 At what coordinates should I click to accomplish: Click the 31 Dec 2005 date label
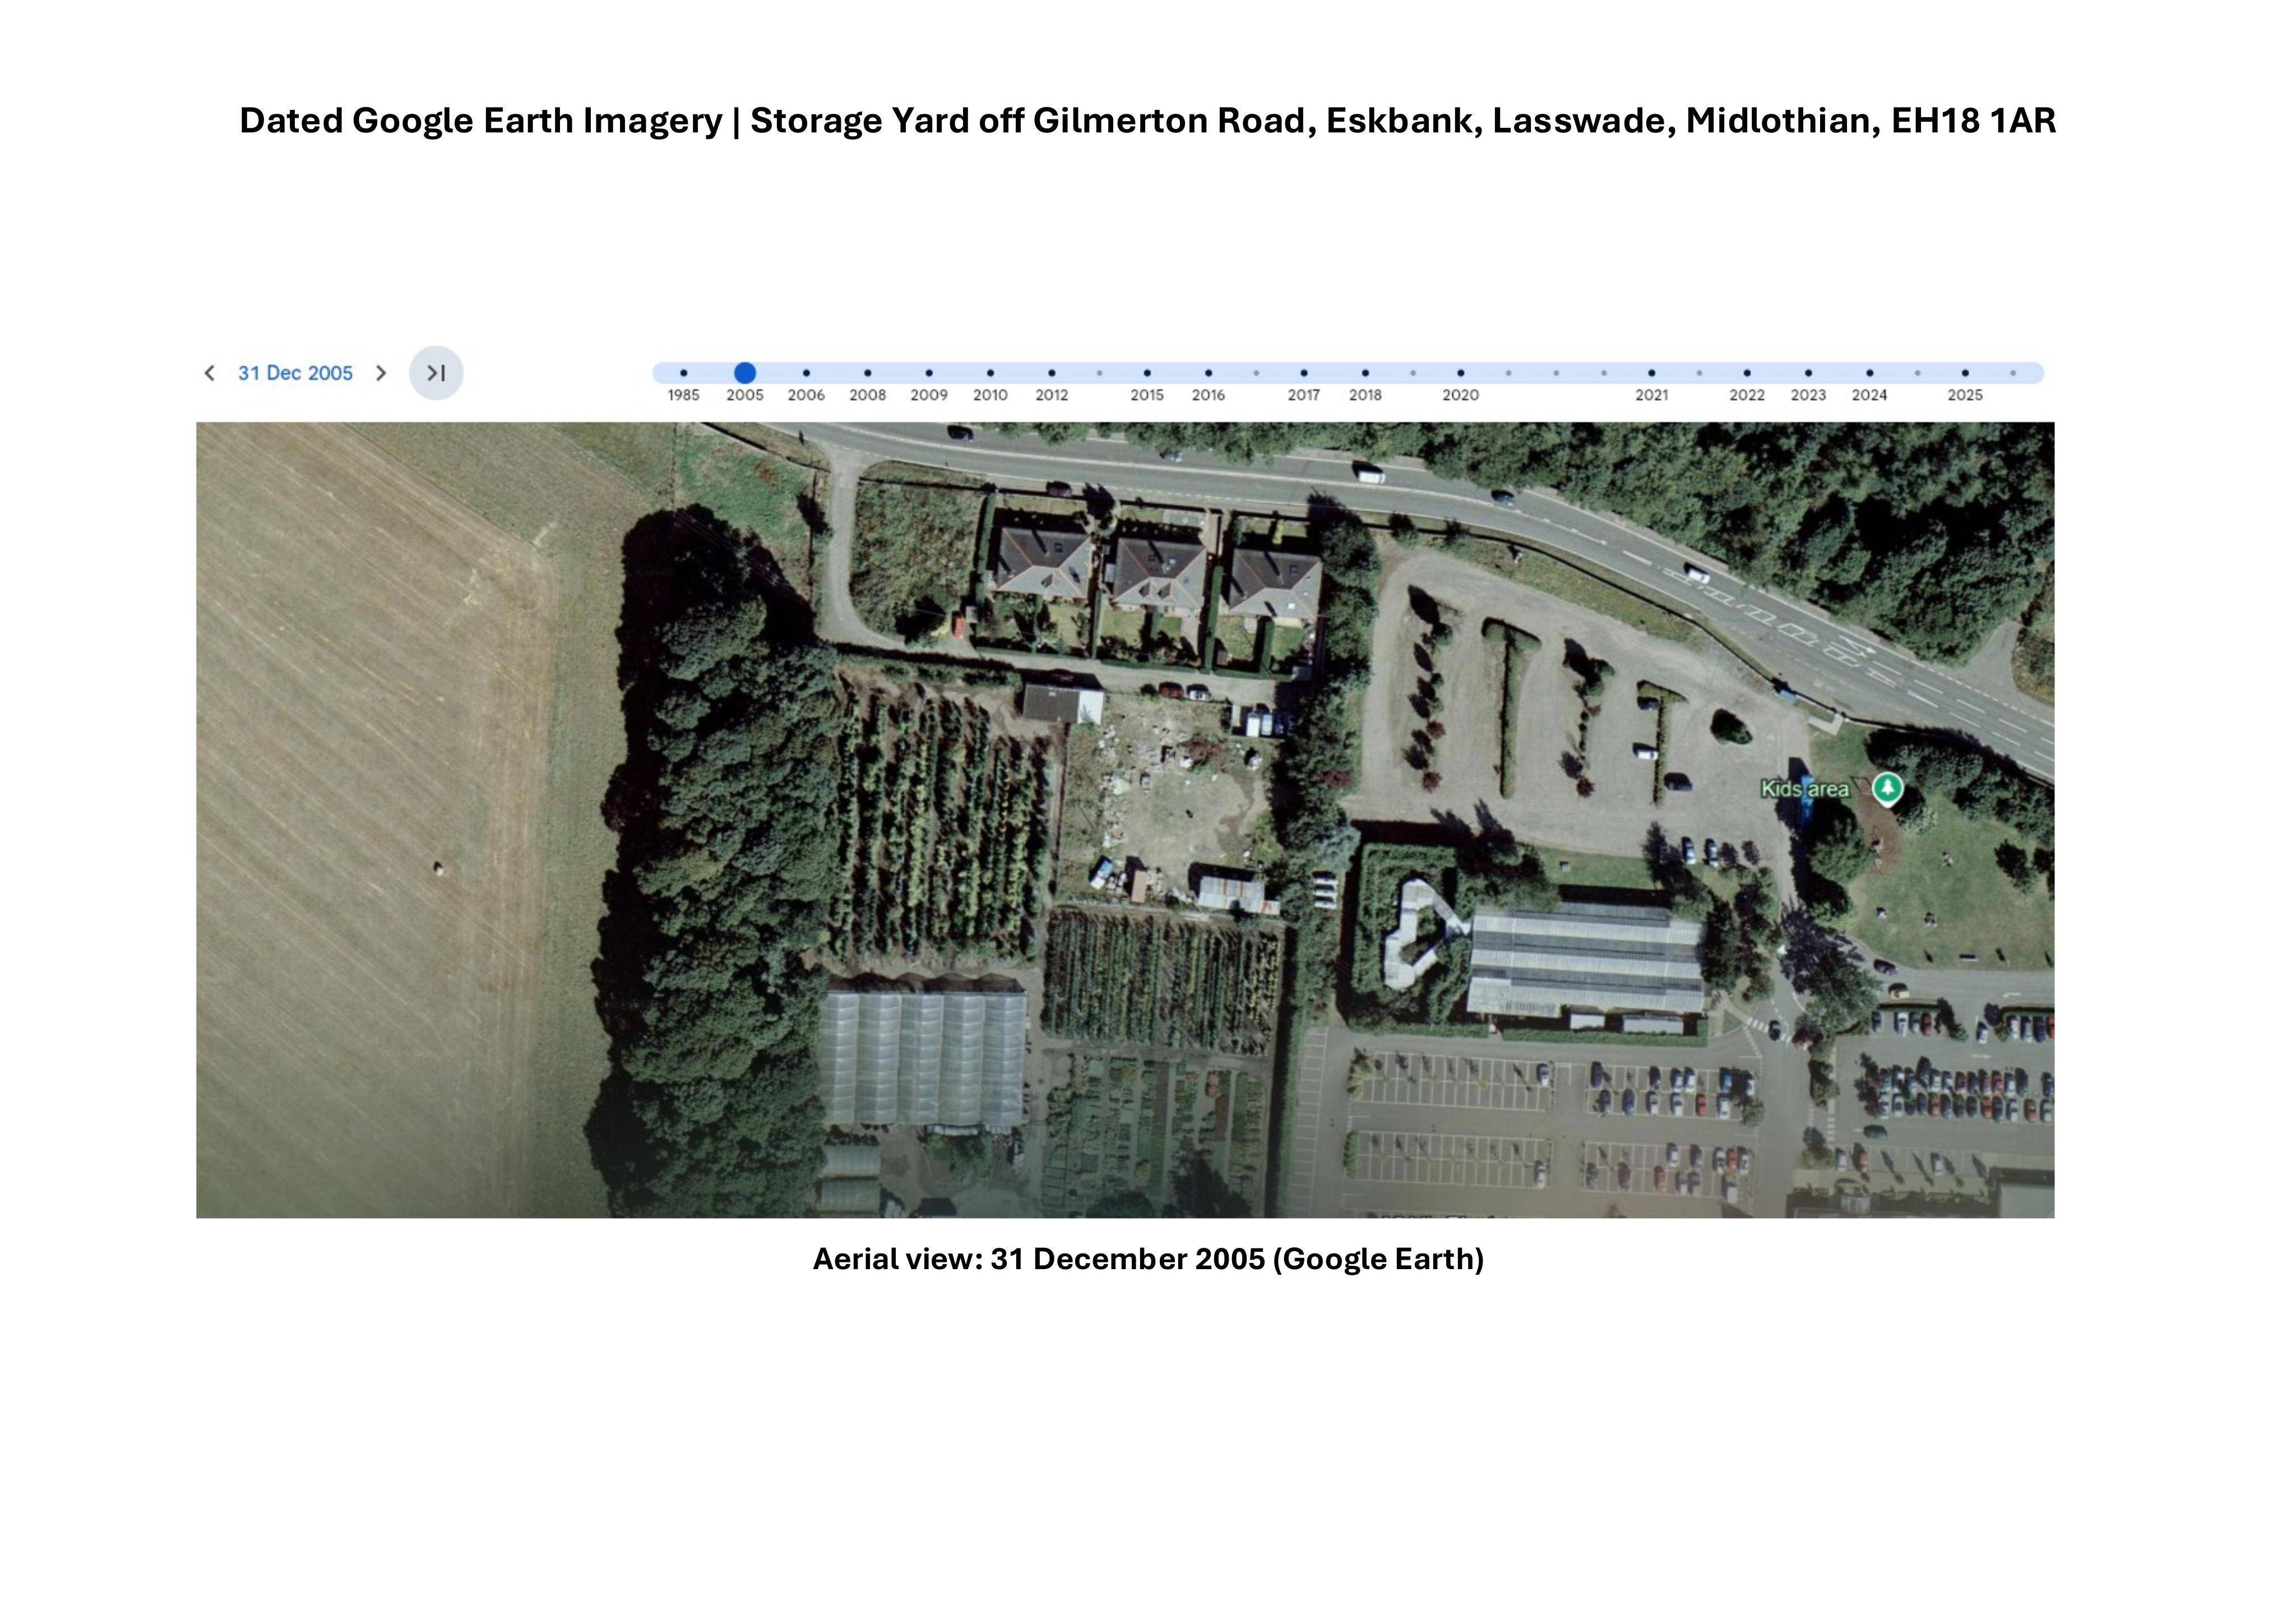(x=295, y=373)
